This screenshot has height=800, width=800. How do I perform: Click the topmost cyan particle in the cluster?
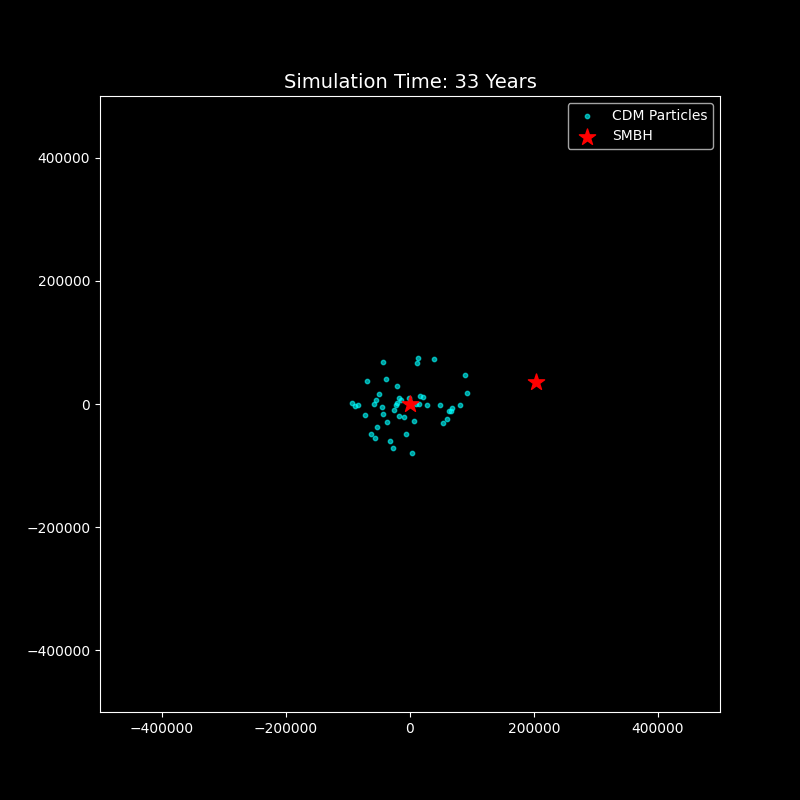pyautogui.click(x=418, y=358)
